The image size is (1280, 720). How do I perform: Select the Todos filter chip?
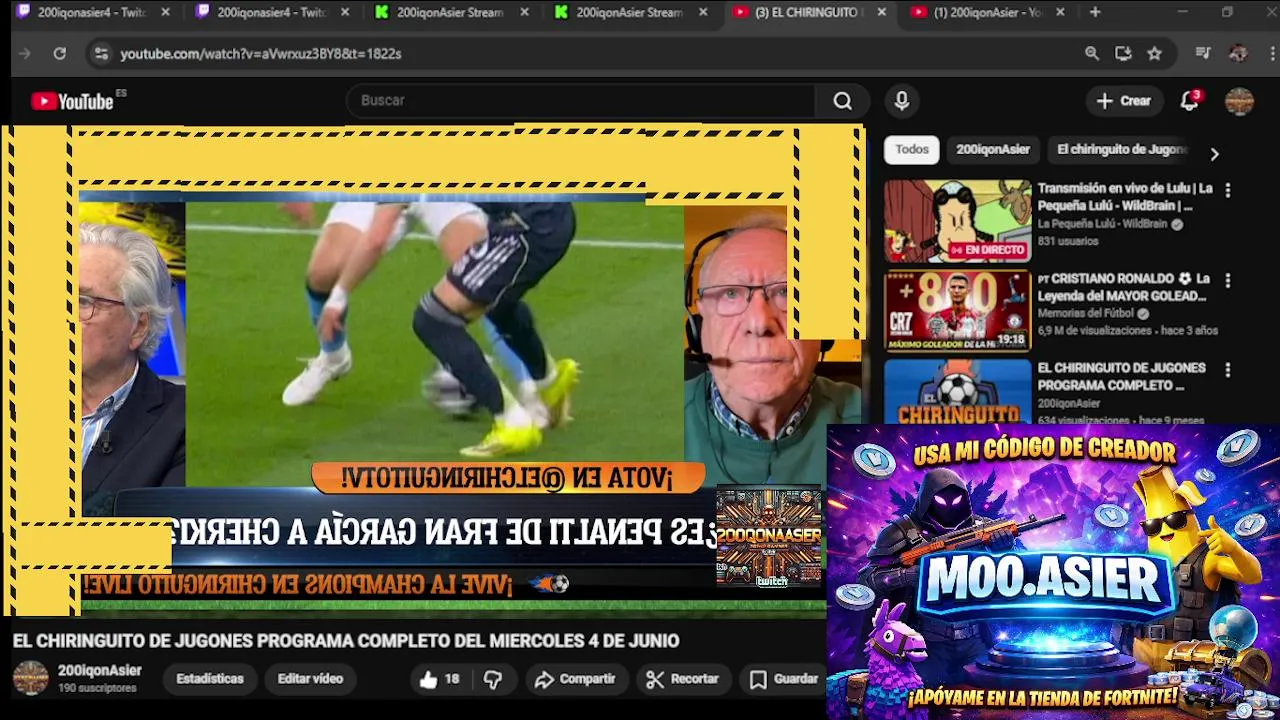(912, 150)
